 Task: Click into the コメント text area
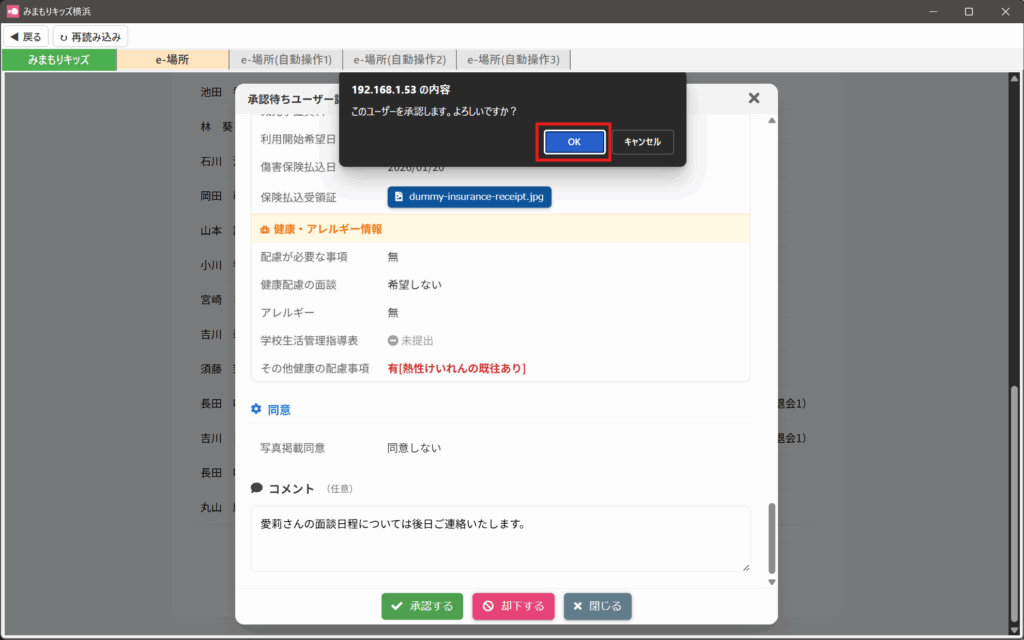tap(499, 538)
